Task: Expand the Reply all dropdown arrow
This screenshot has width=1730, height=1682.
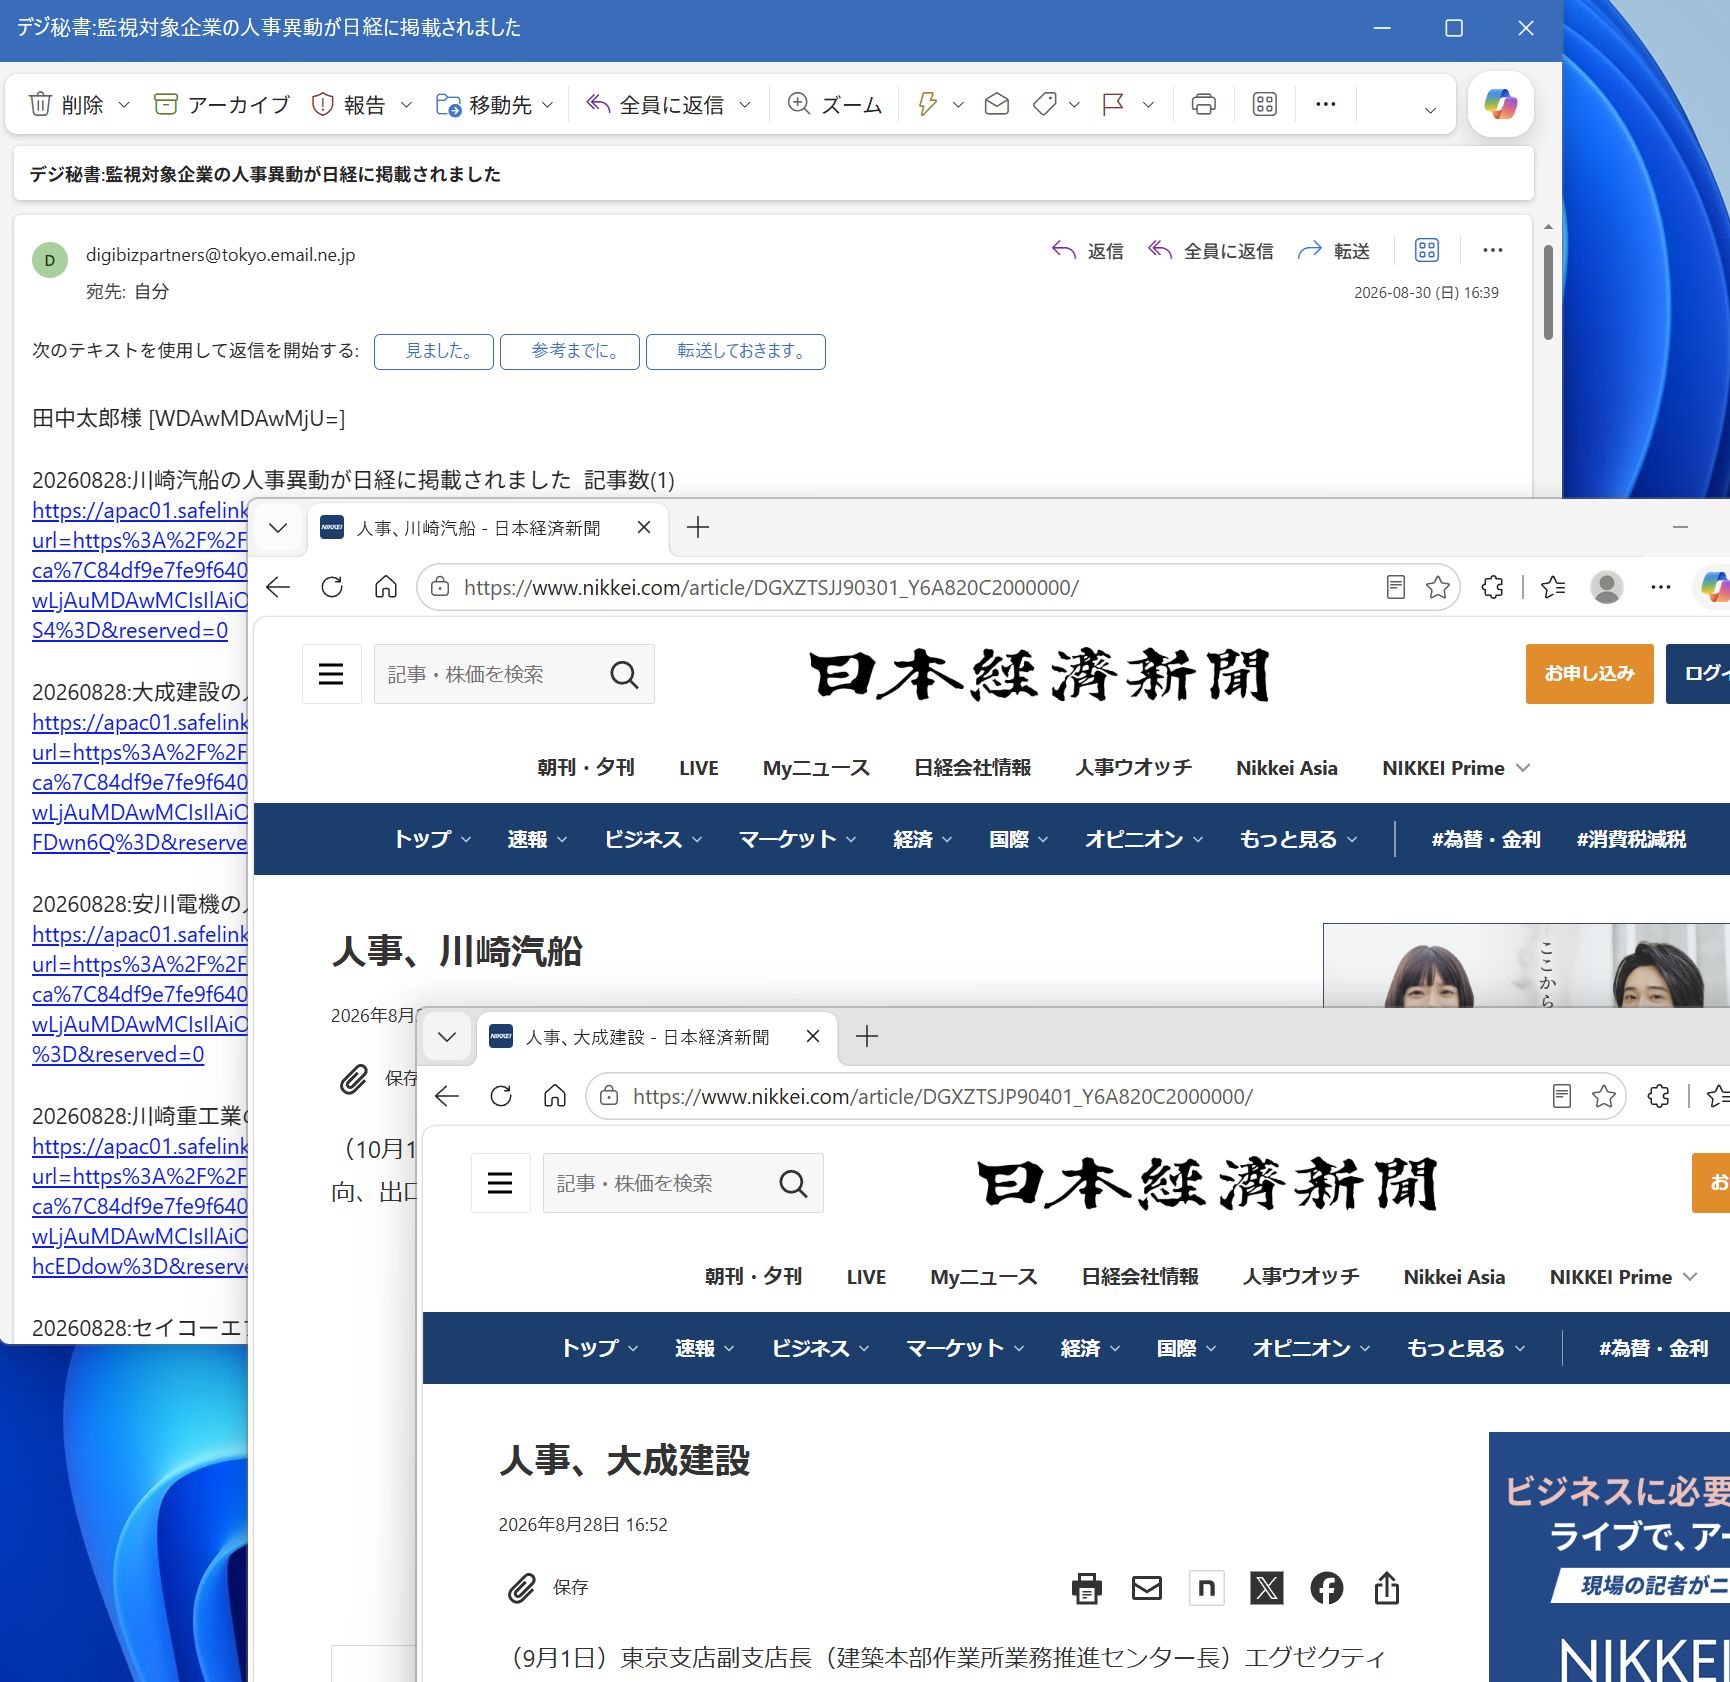Action: pyautogui.click(x=744, y=104)
